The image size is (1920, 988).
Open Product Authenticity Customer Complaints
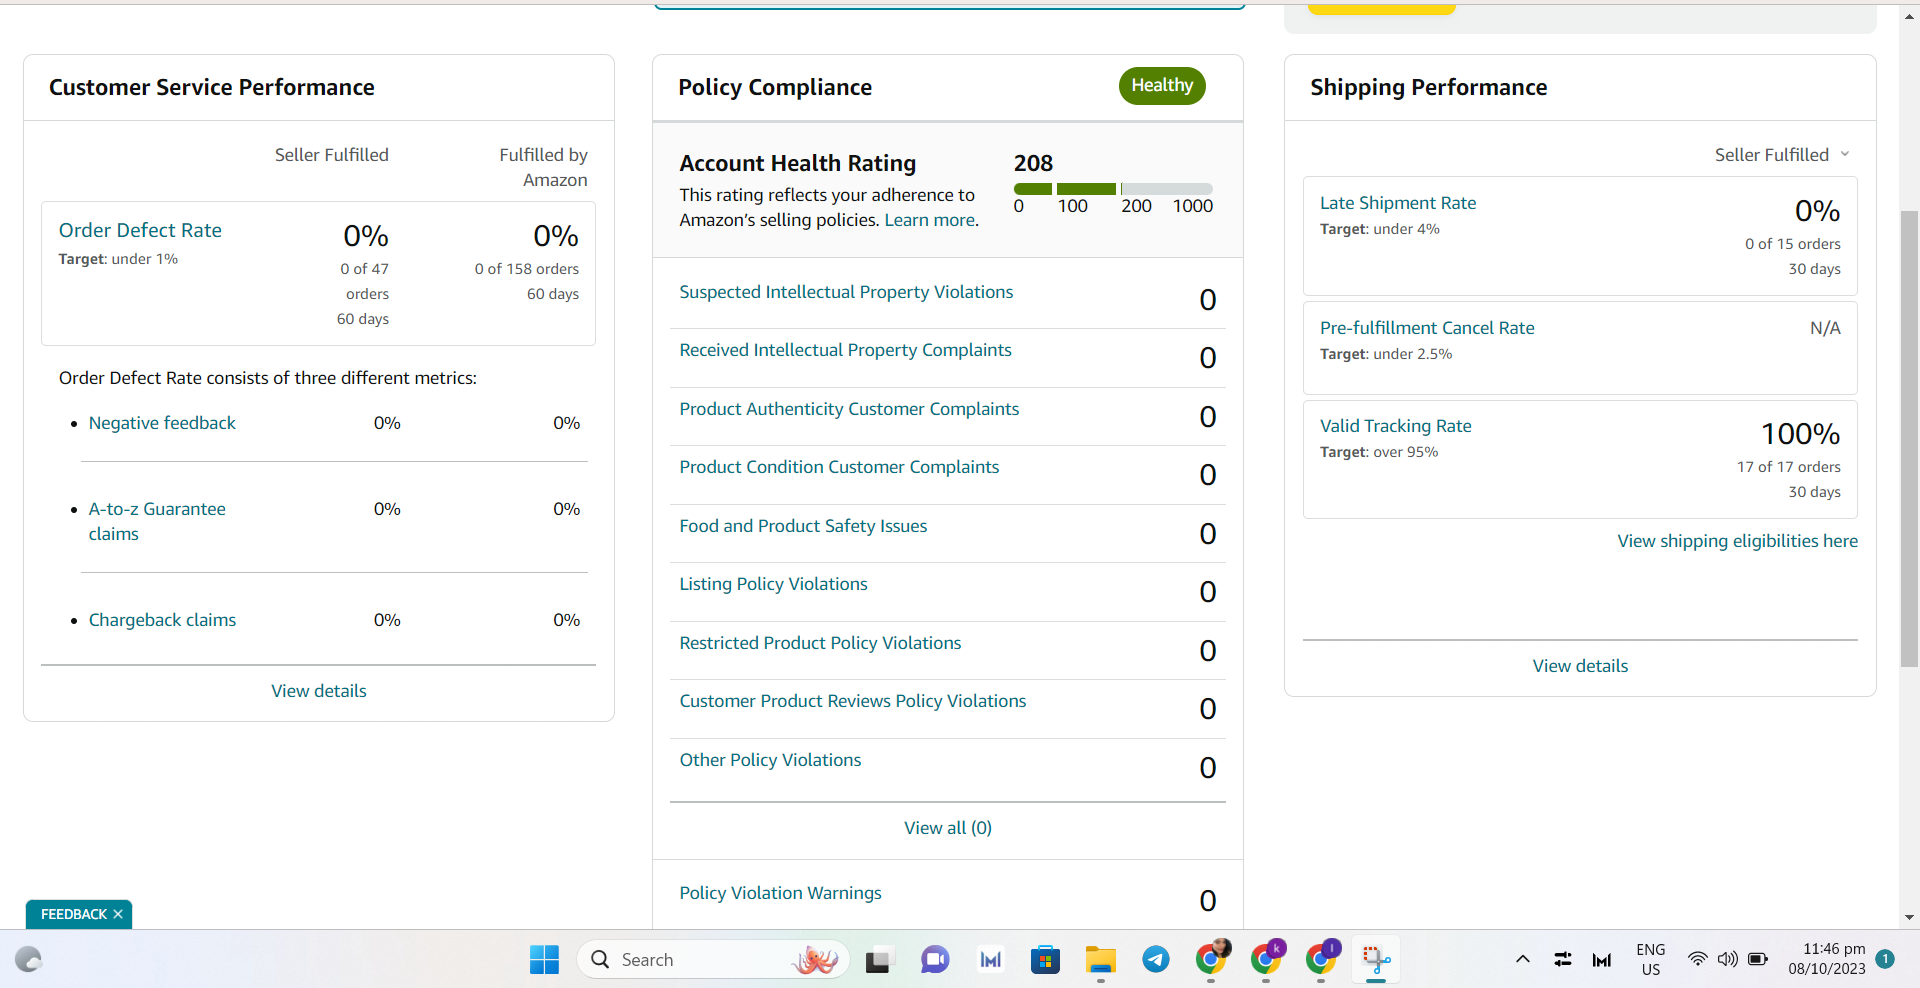click(x=849, y=409)
